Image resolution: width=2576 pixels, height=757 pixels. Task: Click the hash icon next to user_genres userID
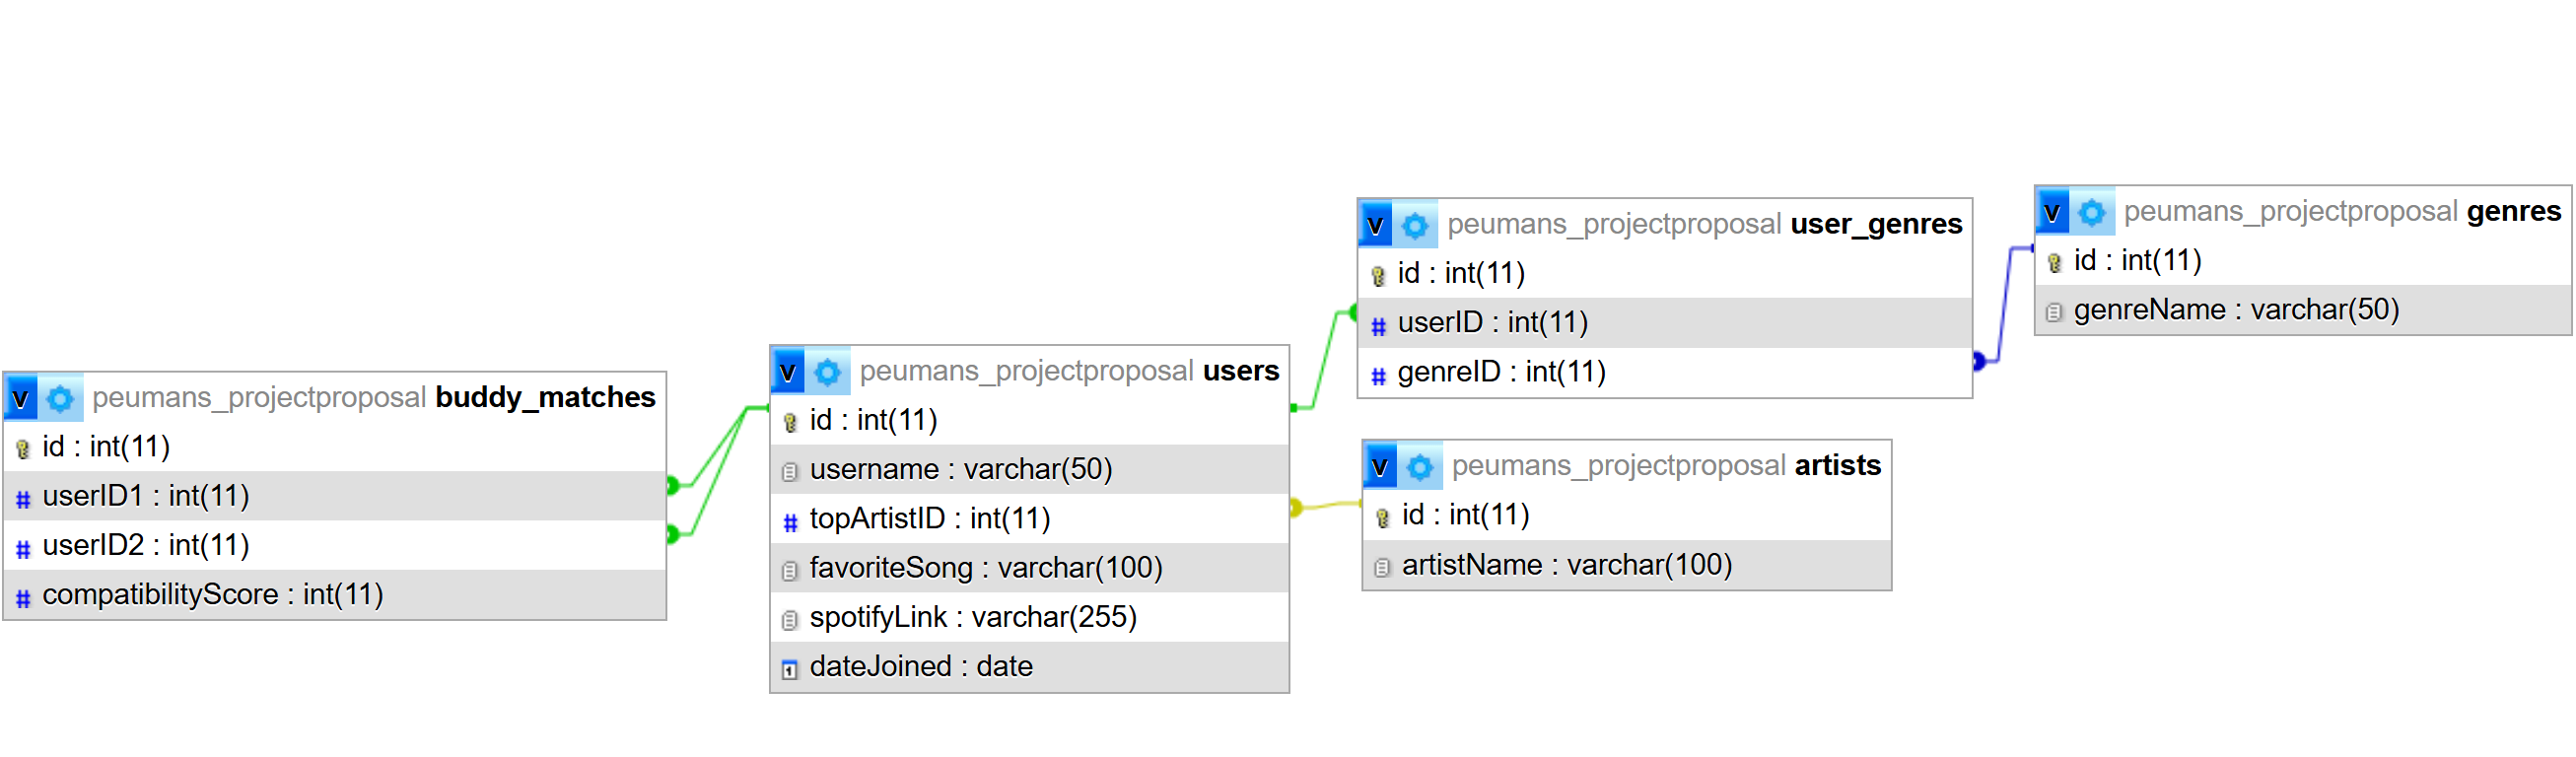(1378, 325)
